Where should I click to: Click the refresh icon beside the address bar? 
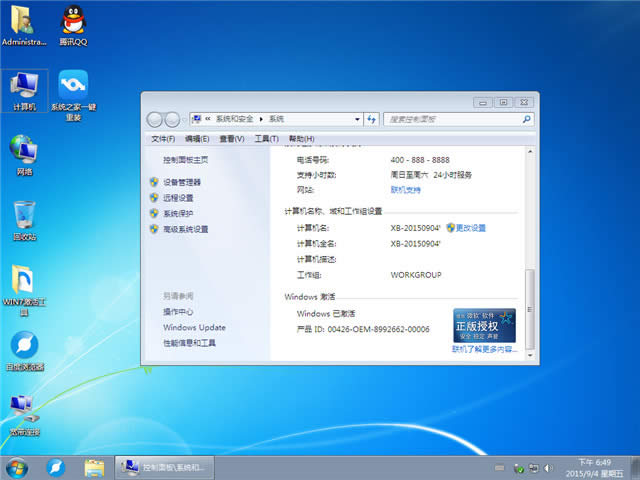[371, 119]
